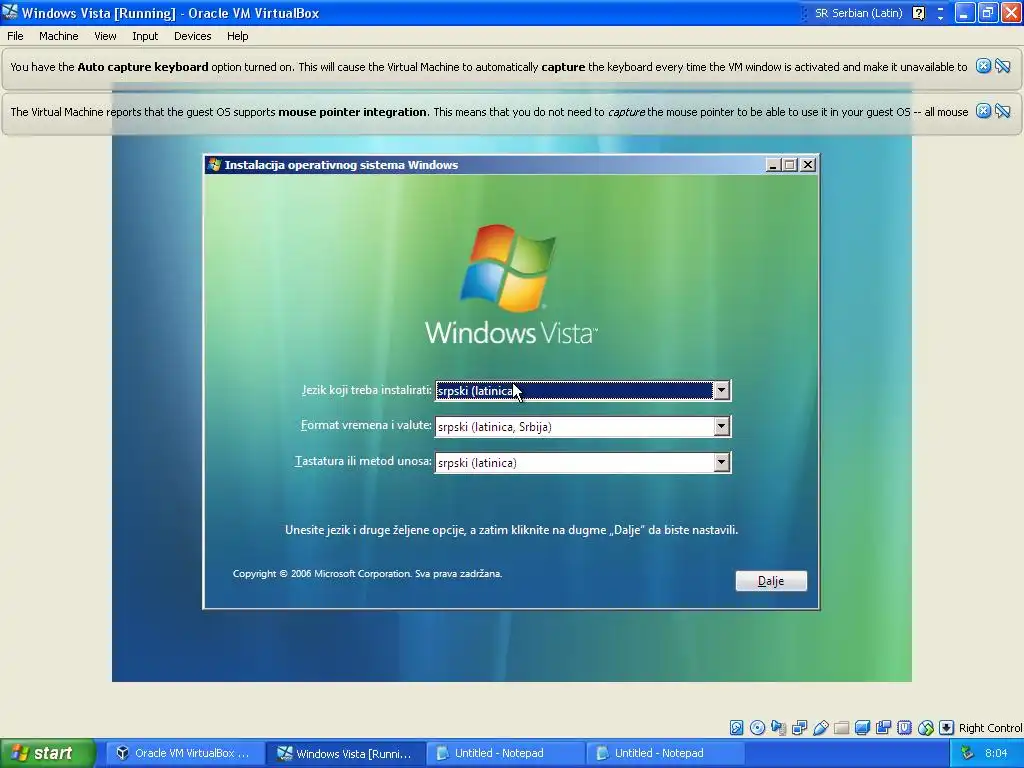Click the 'Jezik koji treba instalirati' combo box field
This screenshot has height=768, width=1024.
(583, 391)
